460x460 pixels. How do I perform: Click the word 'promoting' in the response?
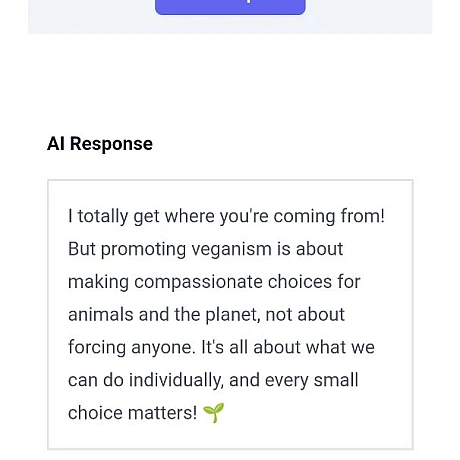pos(143,249)
